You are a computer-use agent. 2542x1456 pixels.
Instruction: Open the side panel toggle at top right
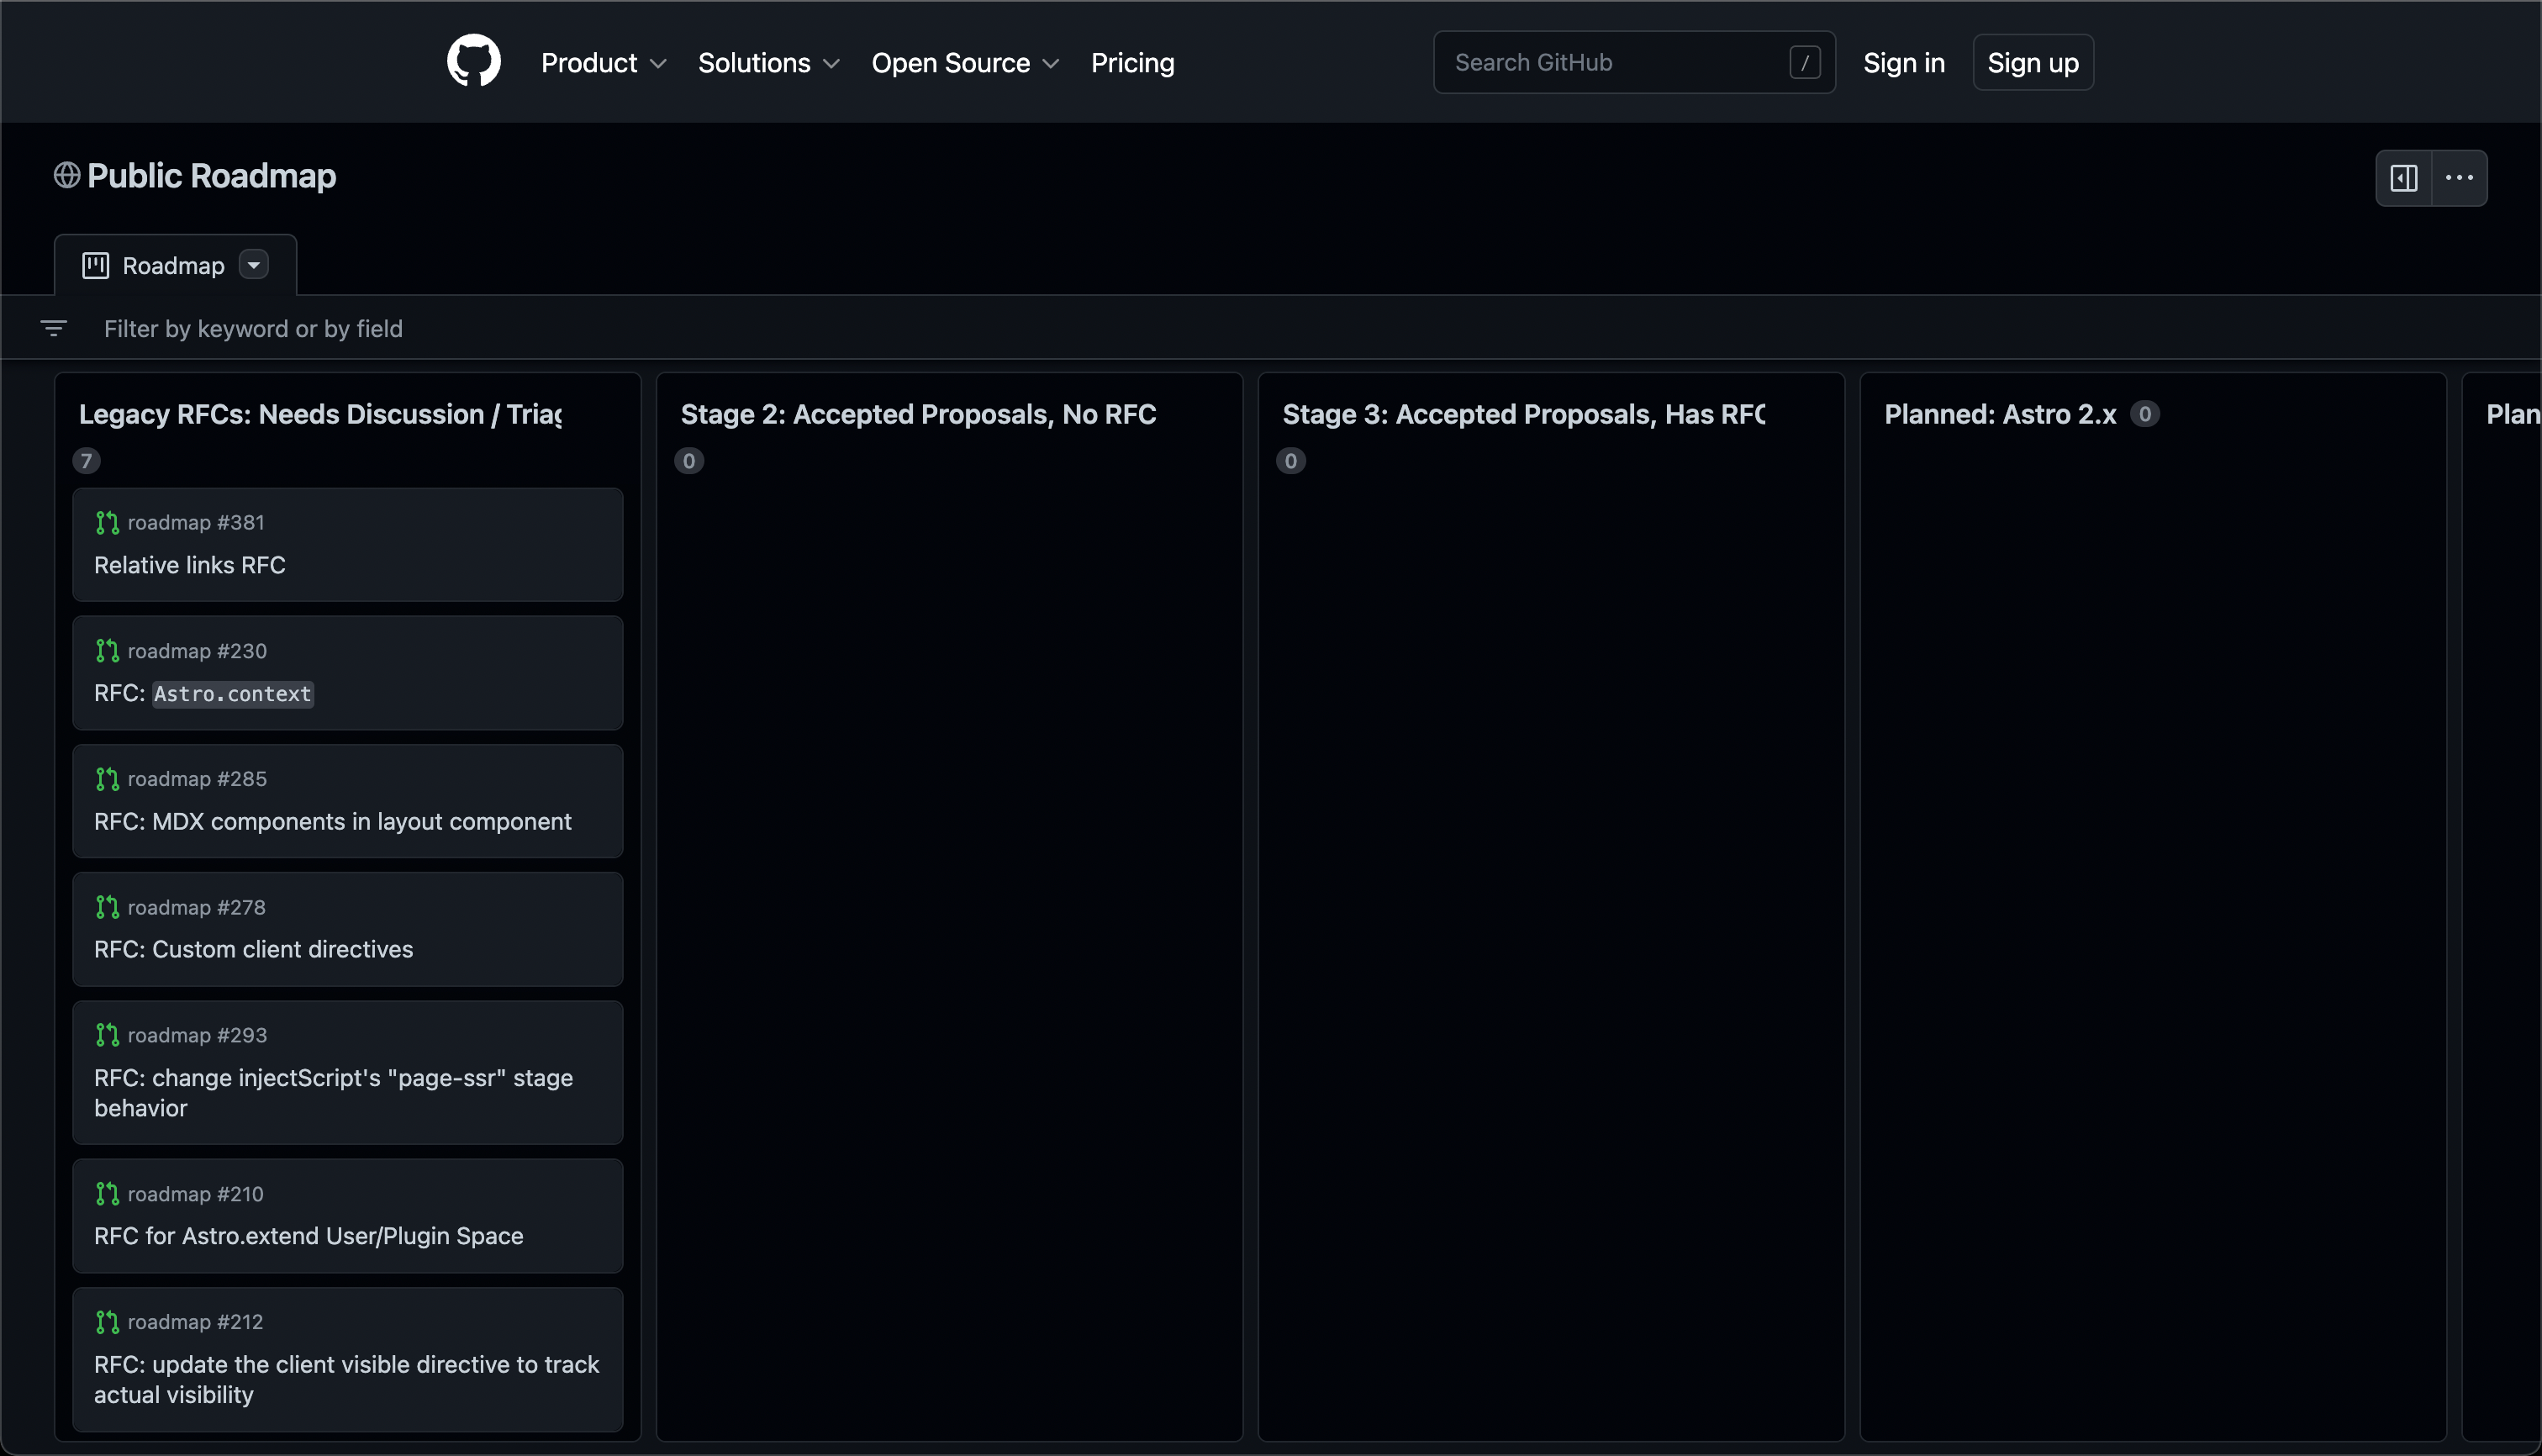click(x=2403, y=177)
